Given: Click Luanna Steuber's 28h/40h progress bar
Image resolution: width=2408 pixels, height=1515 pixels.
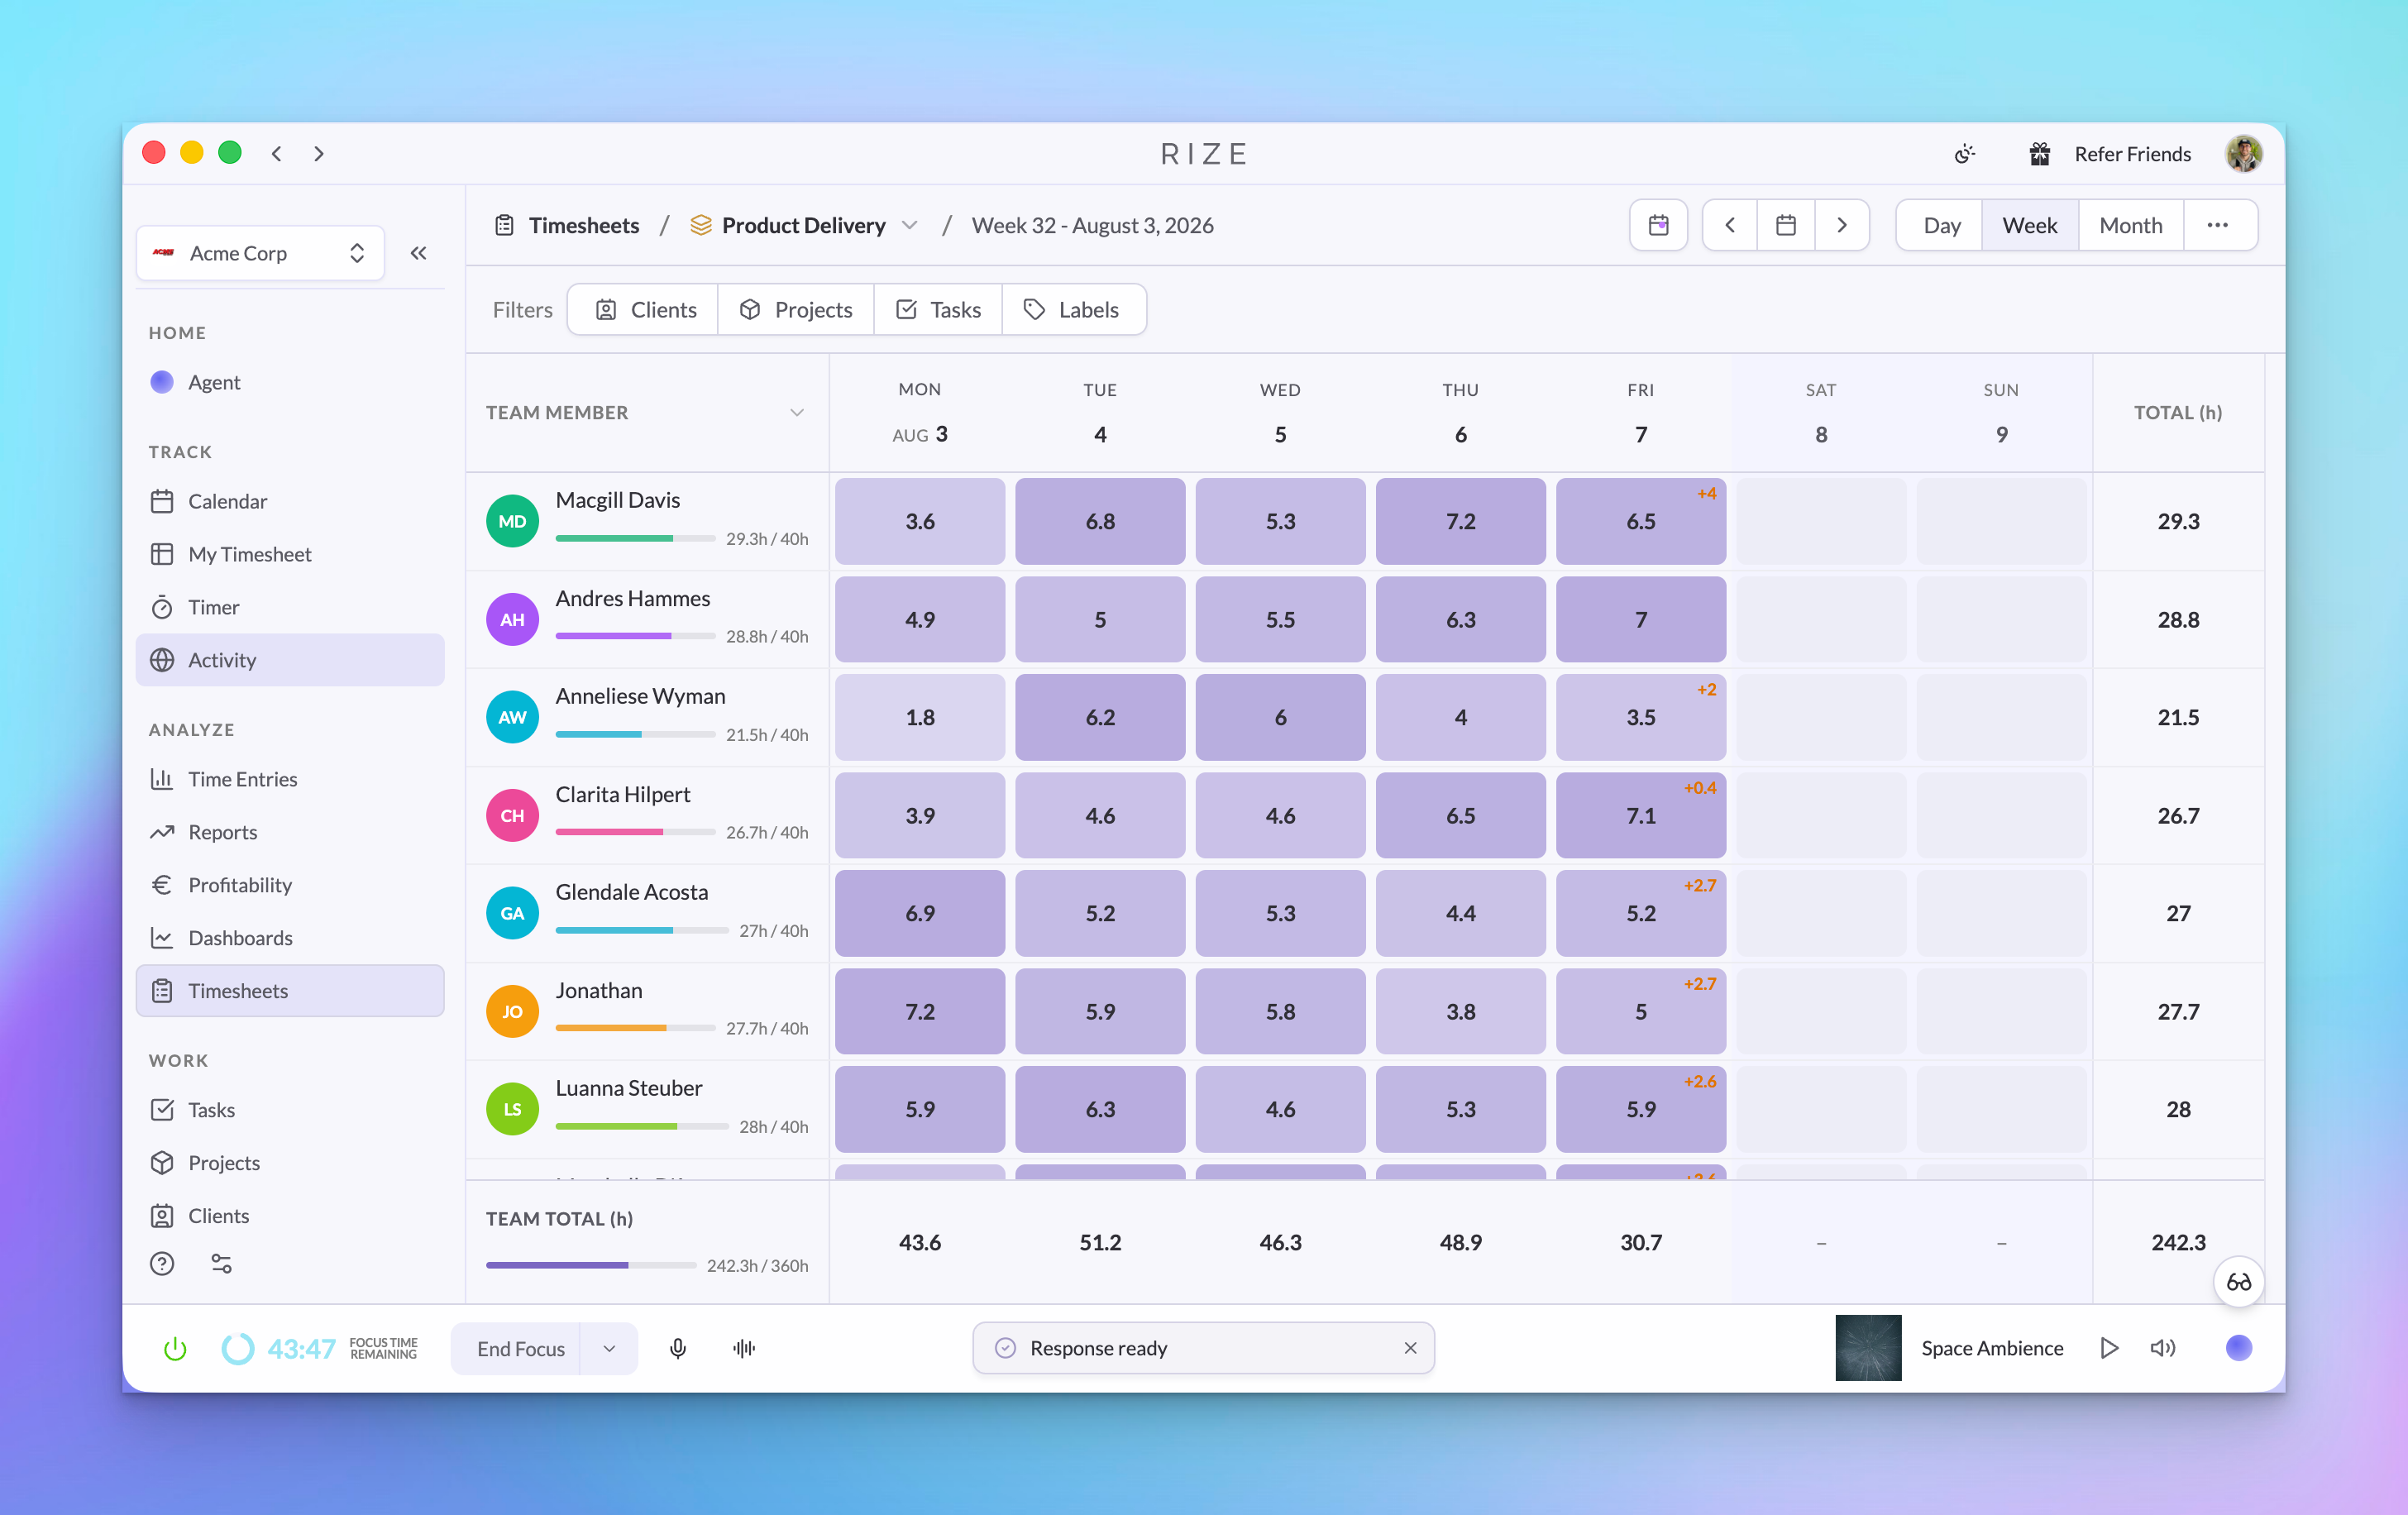Looking at the screenshot, I should [642, 1127].
